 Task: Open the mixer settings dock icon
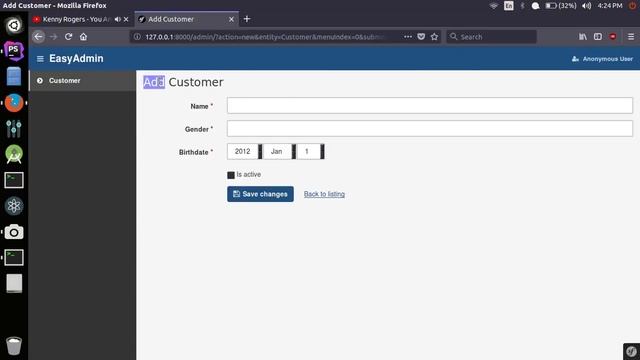coord(14,129)
